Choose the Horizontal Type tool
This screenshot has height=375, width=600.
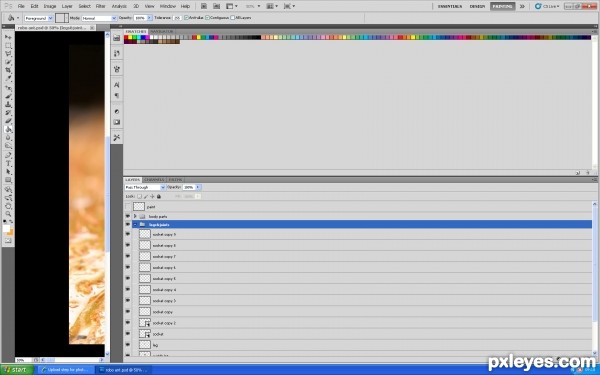click(8, 163)
